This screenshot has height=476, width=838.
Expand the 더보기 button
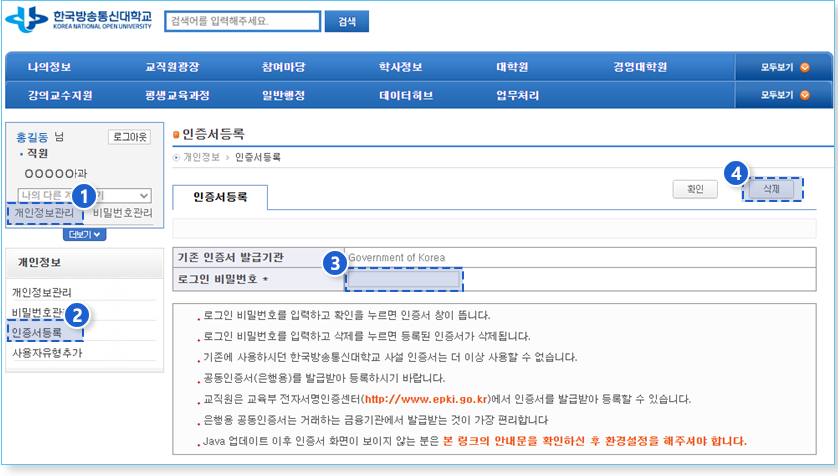coord(84,235)
